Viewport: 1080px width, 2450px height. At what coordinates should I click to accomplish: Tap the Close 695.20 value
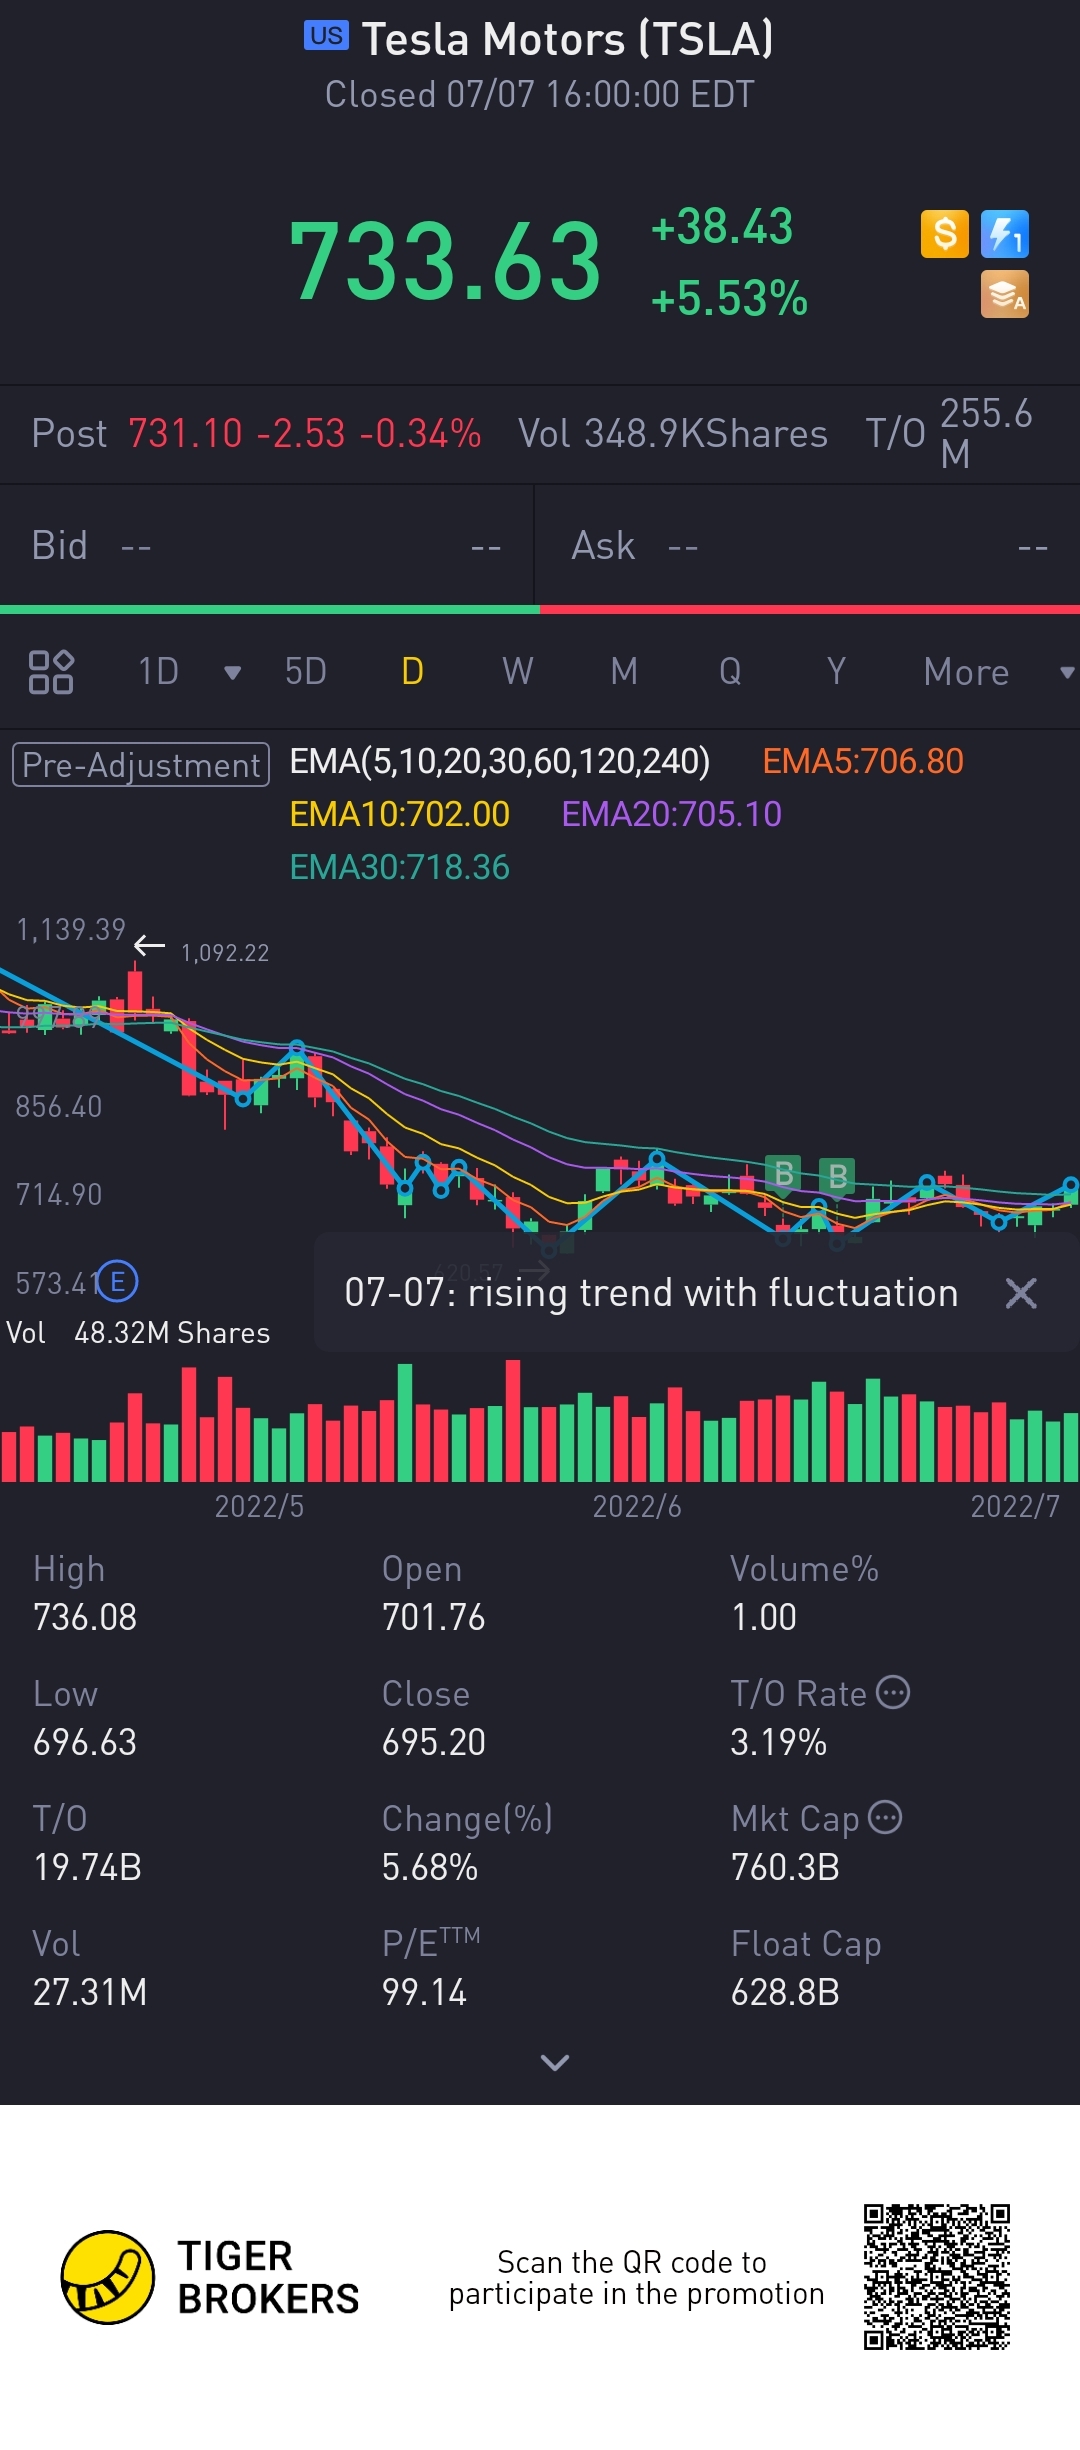434,1743
